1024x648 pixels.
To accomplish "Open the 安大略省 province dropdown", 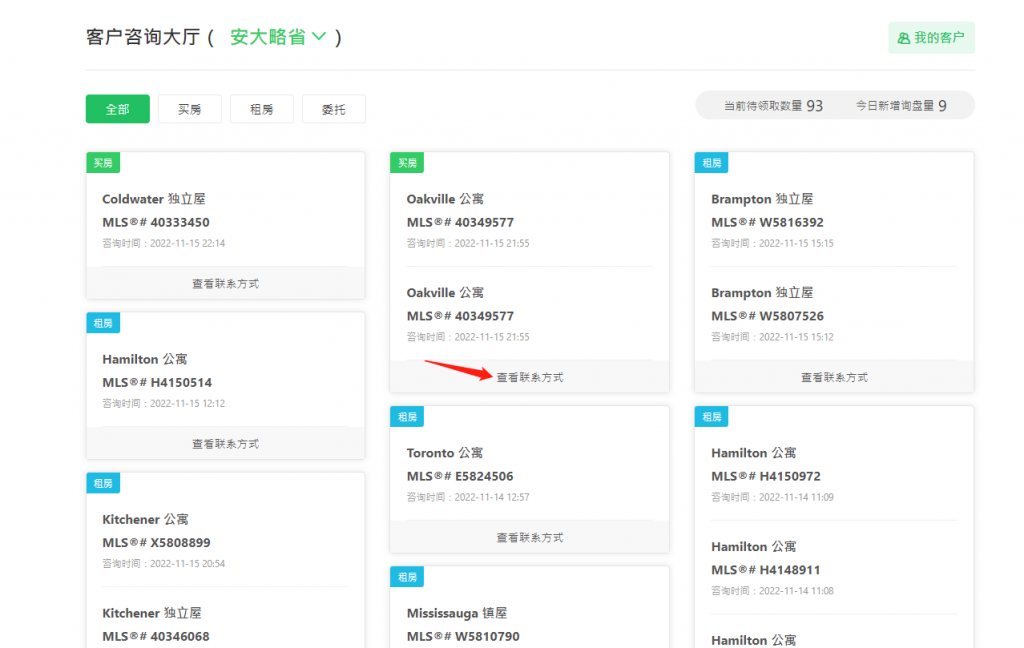I will (x=278, y=37).
